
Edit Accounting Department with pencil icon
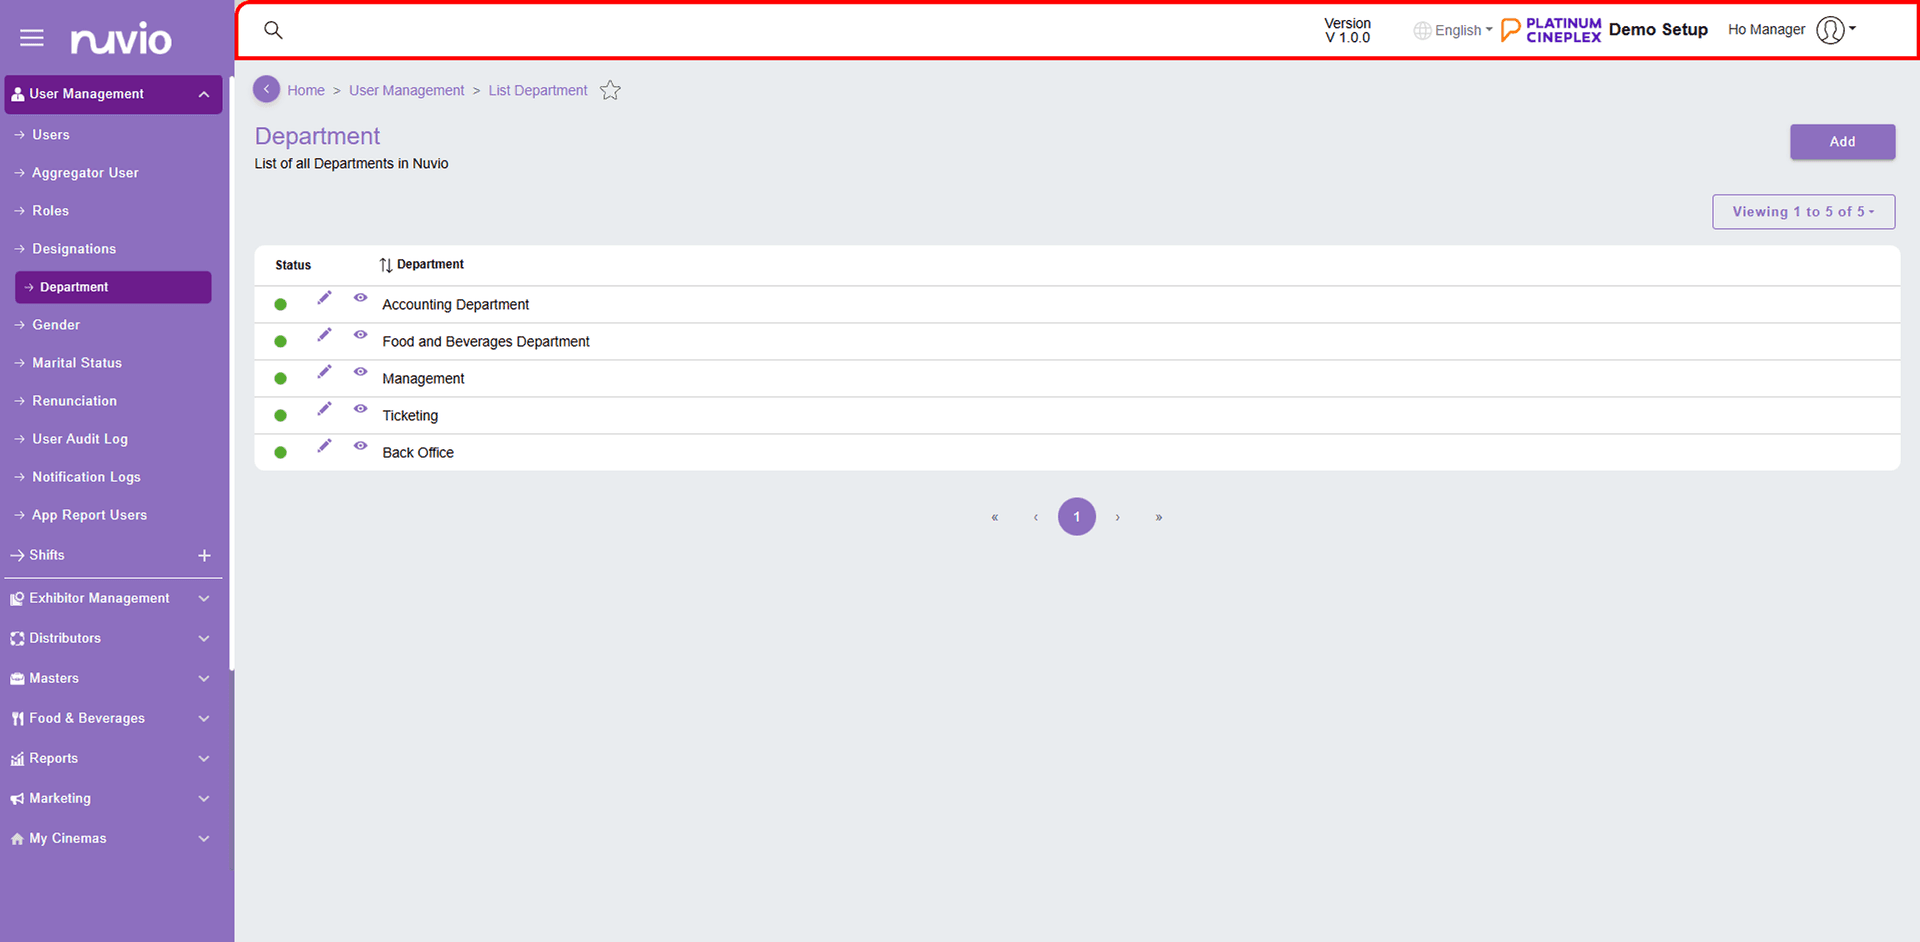point(324,298)
